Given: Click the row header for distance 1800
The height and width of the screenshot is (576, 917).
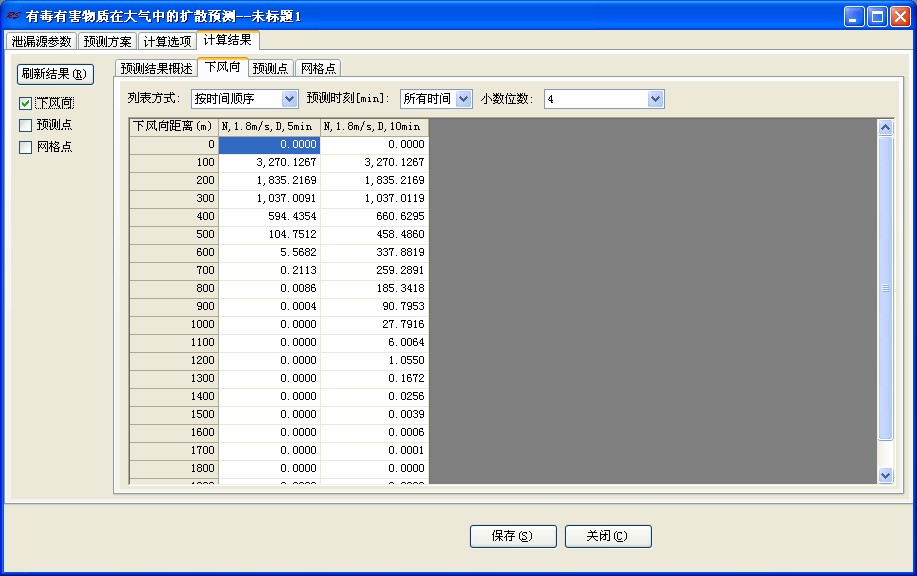Looking at the screenshot, I should (174, 468).
